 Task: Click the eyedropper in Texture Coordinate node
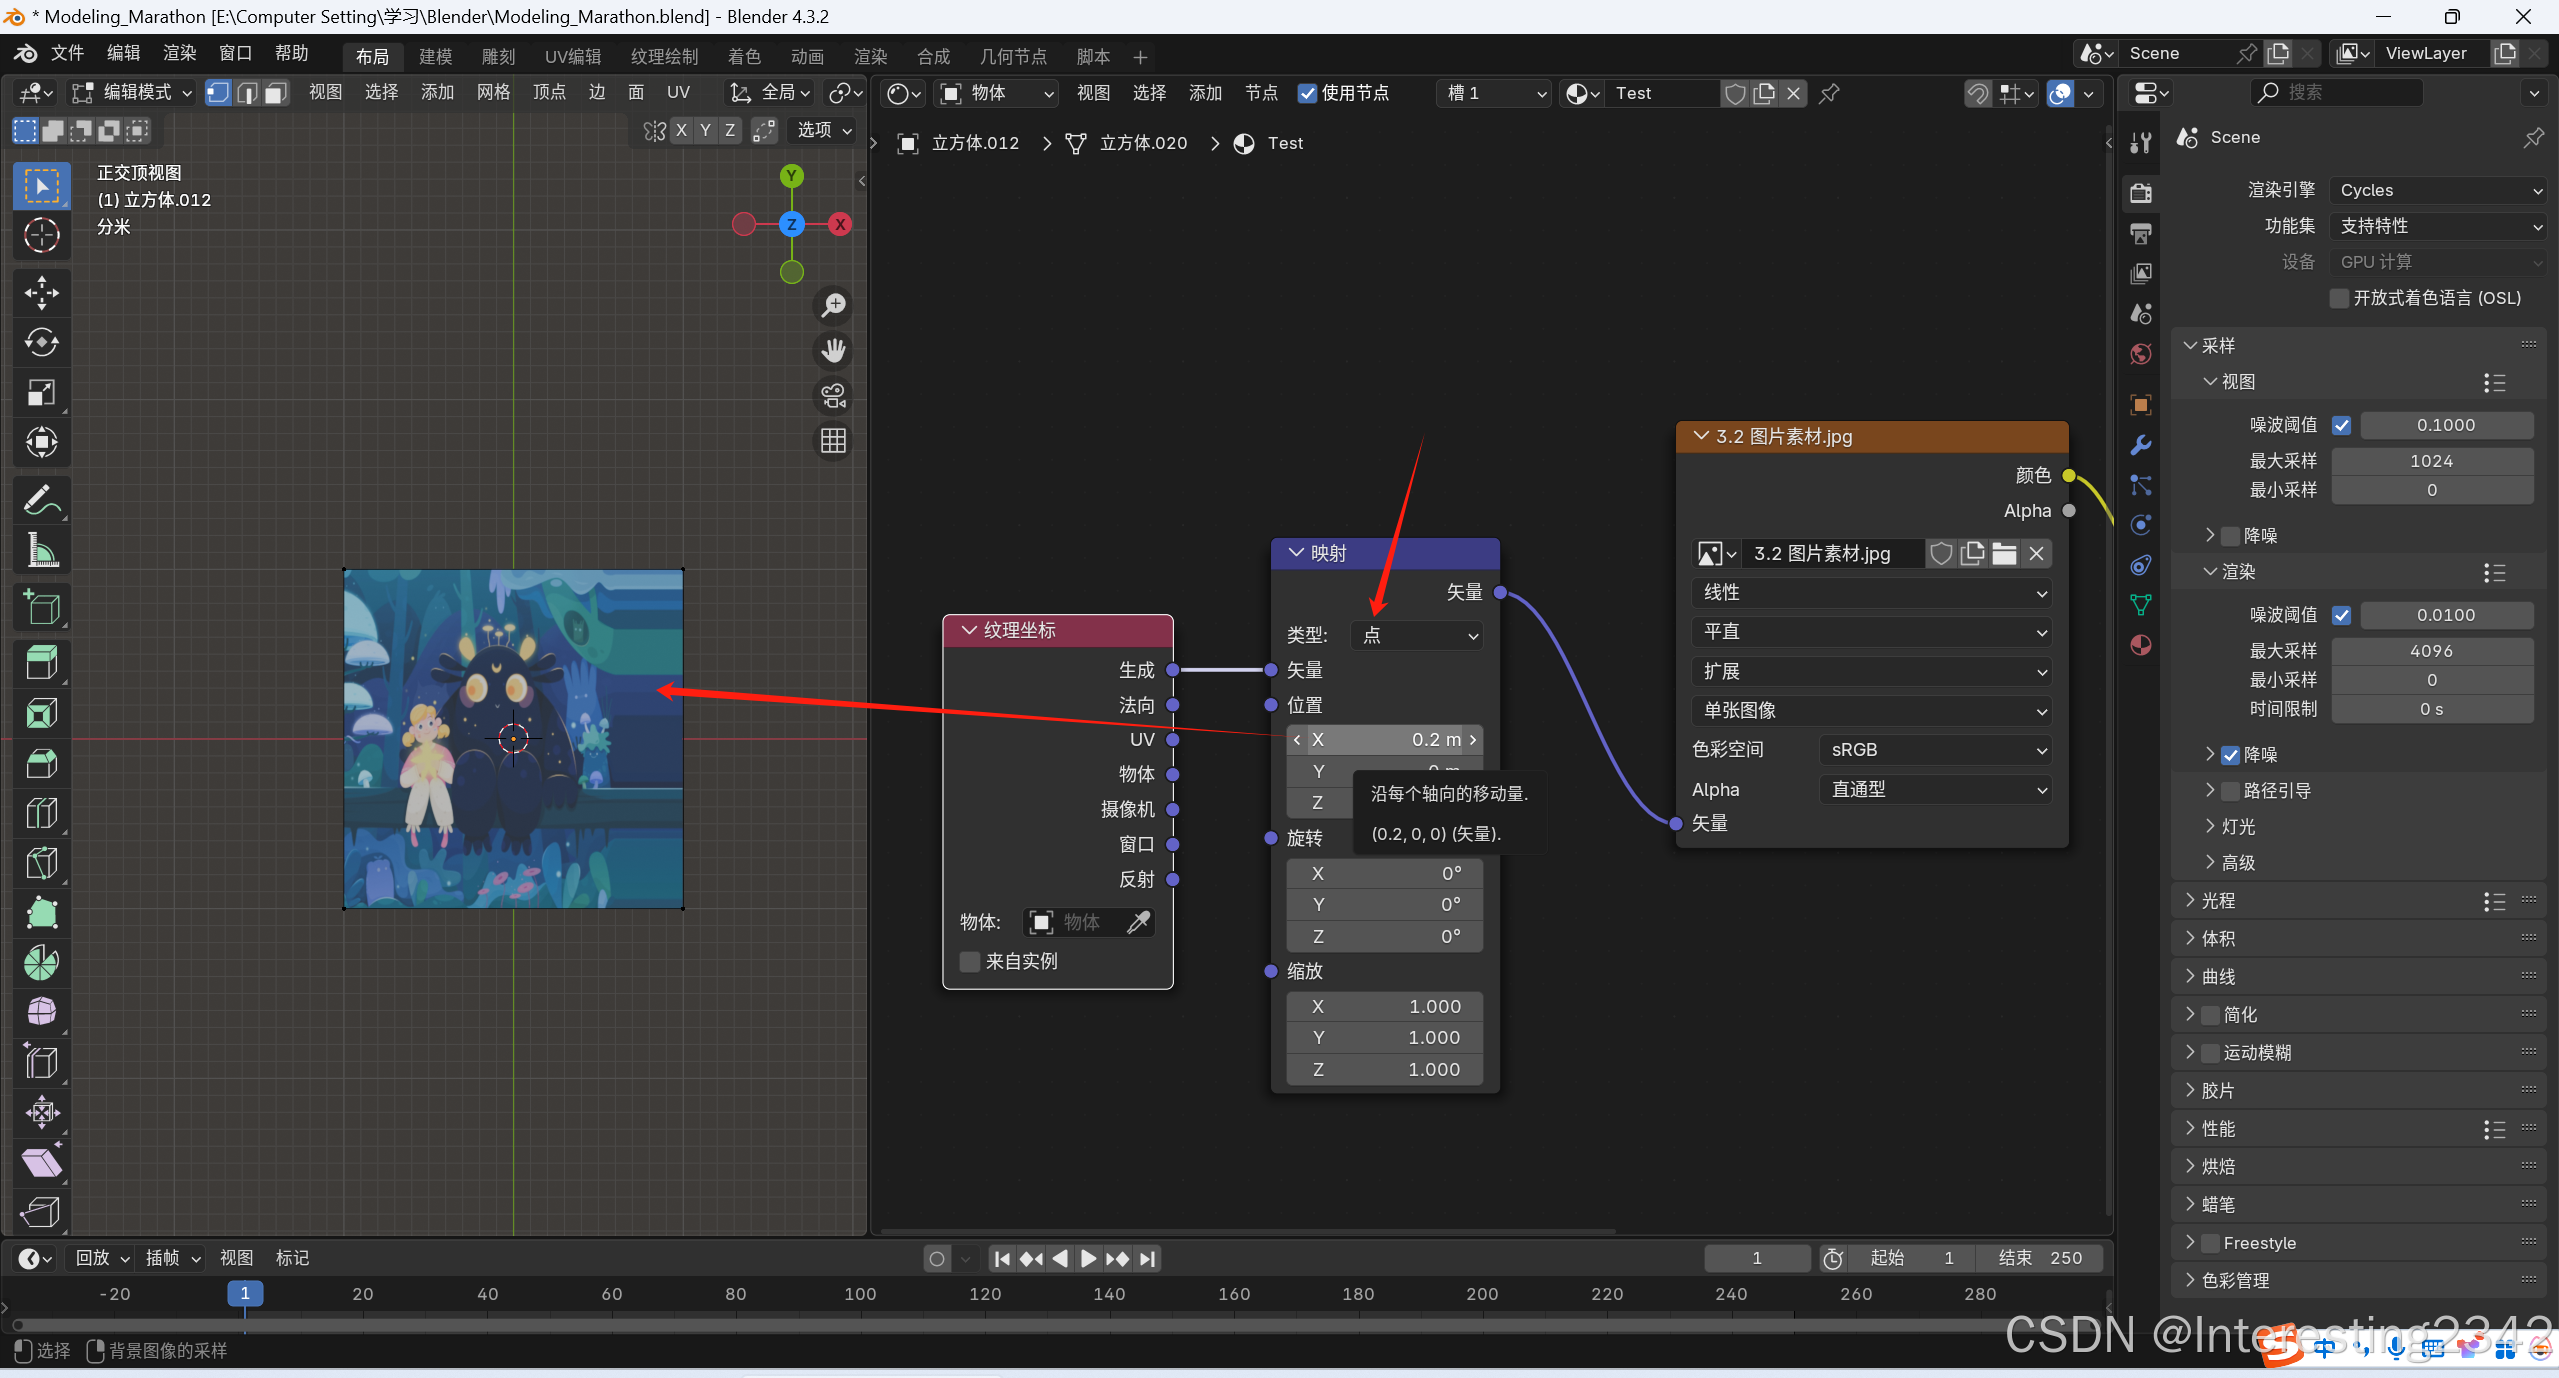click(1138, 922)
